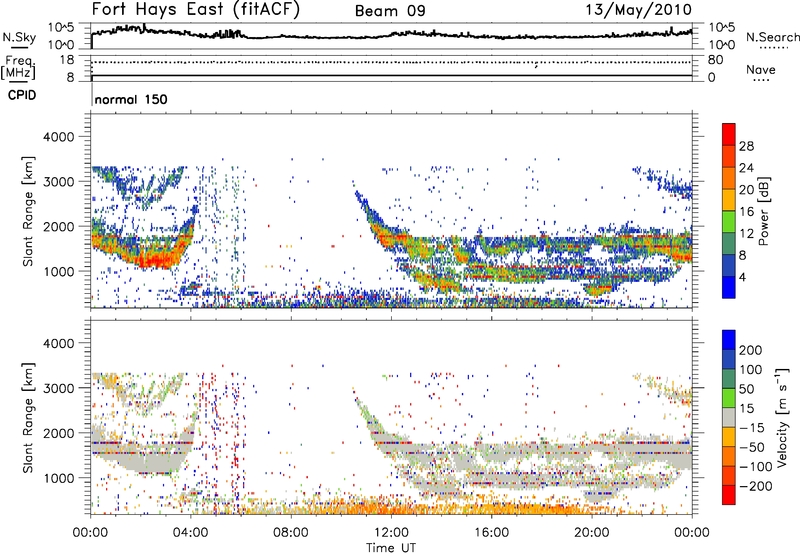Click the solid line sample under N.Sky
This screenshot has width=800, height=554.
pyautogui.click(x=19, y=48)
